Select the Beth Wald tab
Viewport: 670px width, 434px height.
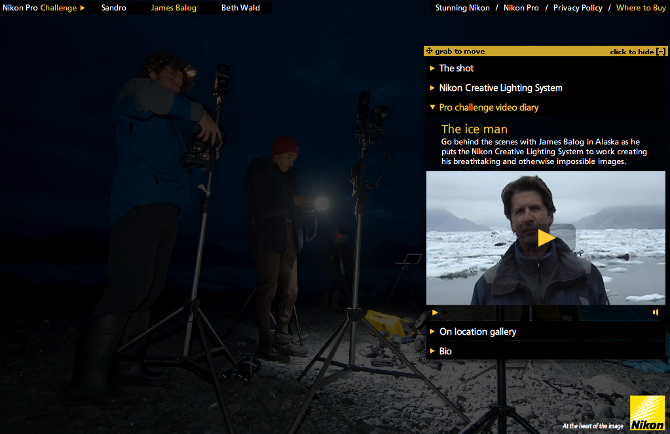(241, 8)
